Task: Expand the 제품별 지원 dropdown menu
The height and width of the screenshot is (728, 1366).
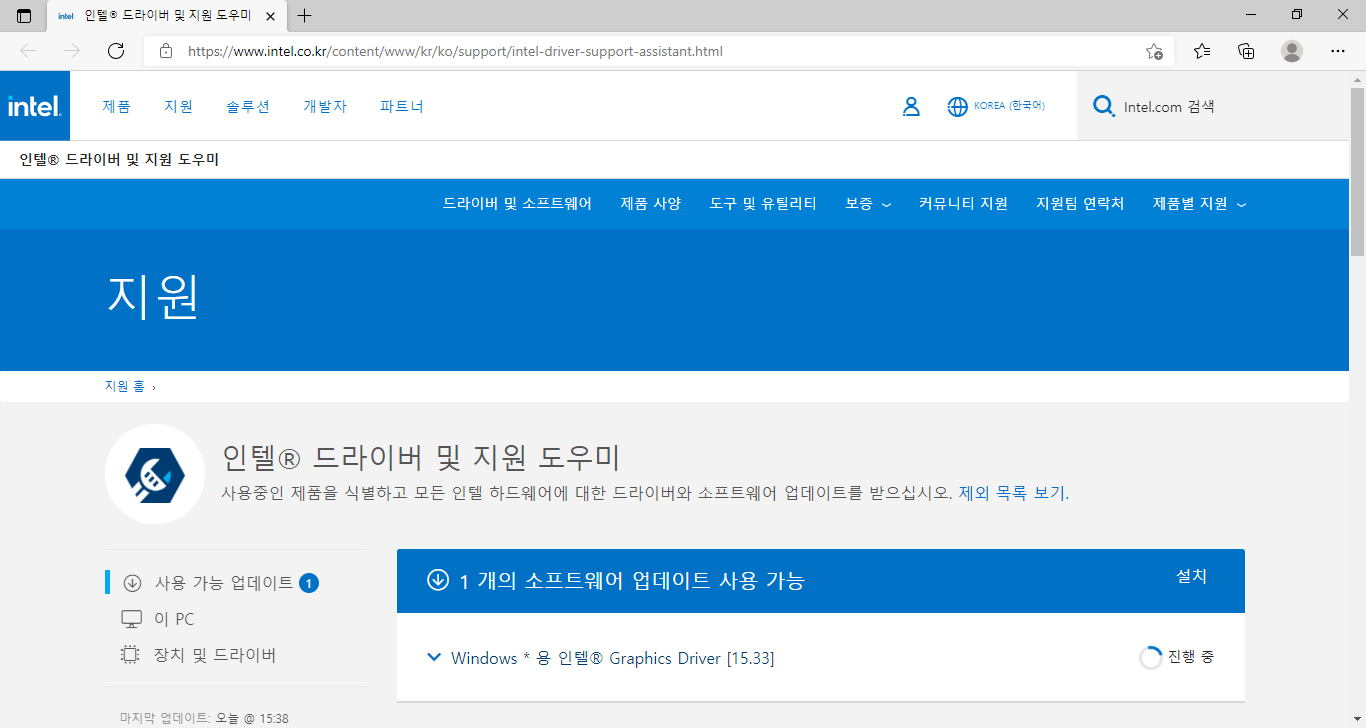Action: click(1199, 204)
